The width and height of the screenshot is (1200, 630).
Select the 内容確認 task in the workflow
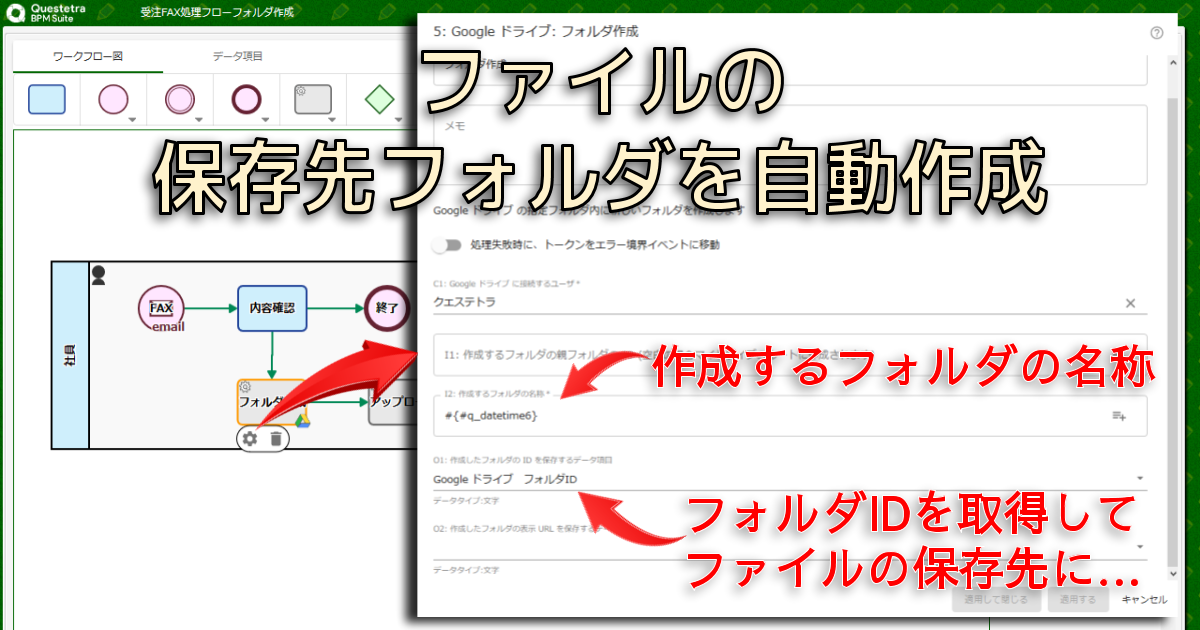pos(272,308)
